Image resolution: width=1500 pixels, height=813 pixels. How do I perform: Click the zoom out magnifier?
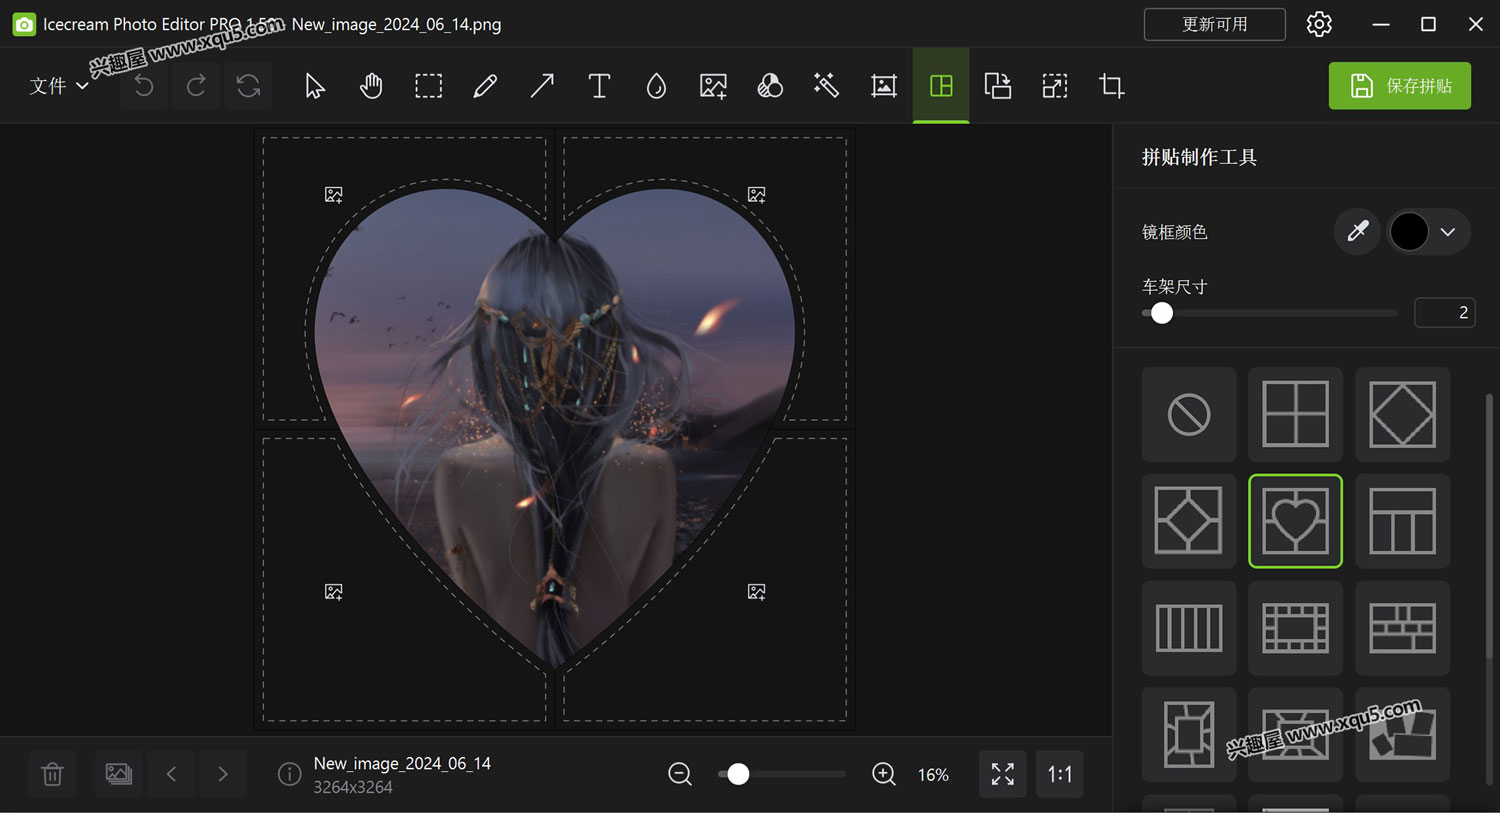(680, 774)
